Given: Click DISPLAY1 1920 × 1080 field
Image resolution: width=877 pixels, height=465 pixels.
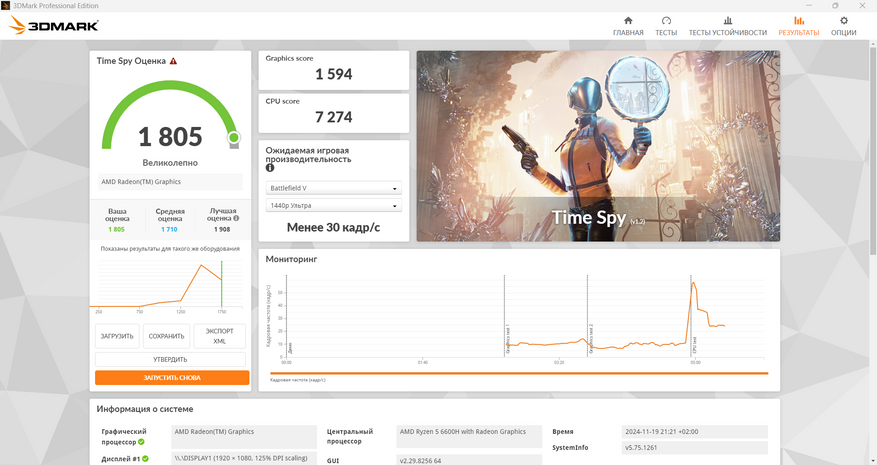Looking at the screenshot, I should [244, 458].
